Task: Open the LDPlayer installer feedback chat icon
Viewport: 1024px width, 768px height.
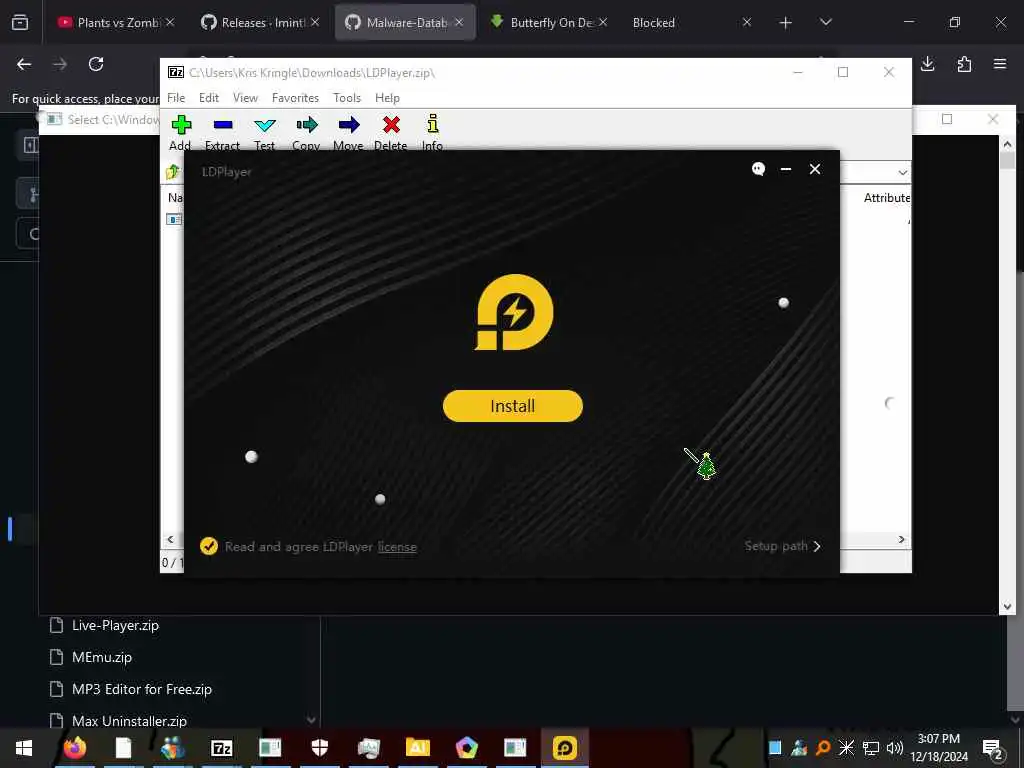Action: click(x=758, y=169)
